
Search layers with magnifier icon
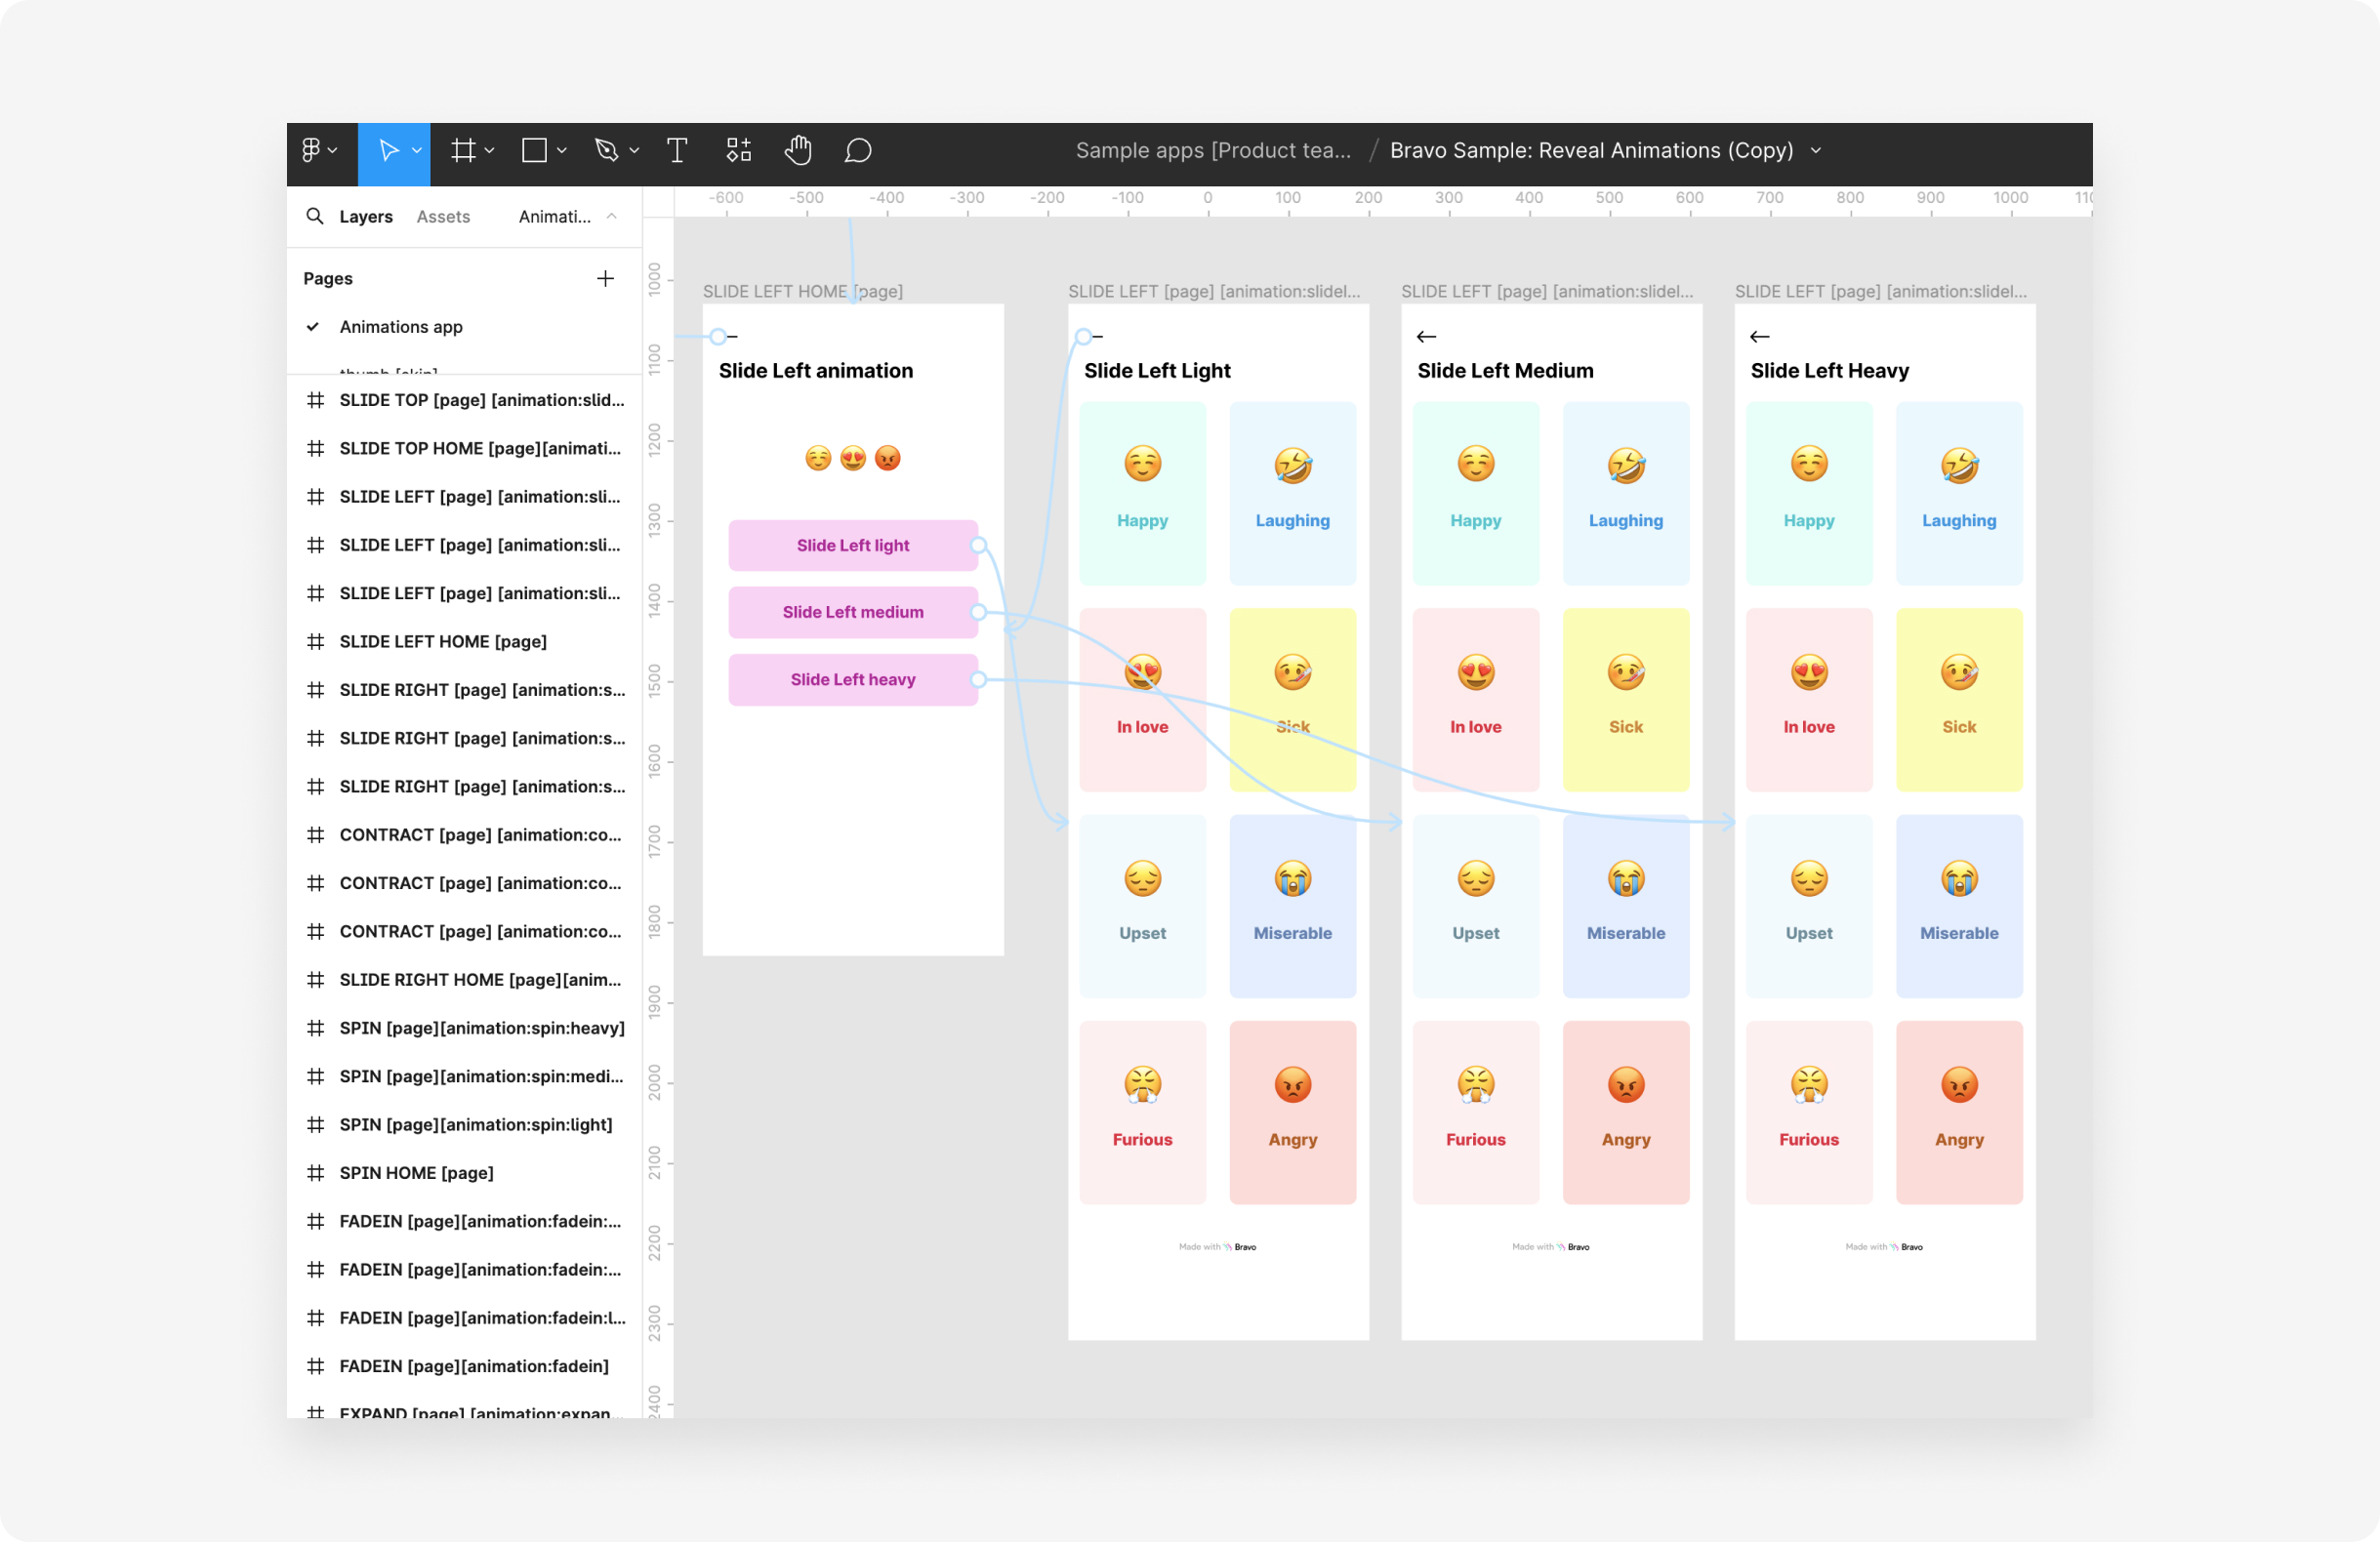click(314, 216)
